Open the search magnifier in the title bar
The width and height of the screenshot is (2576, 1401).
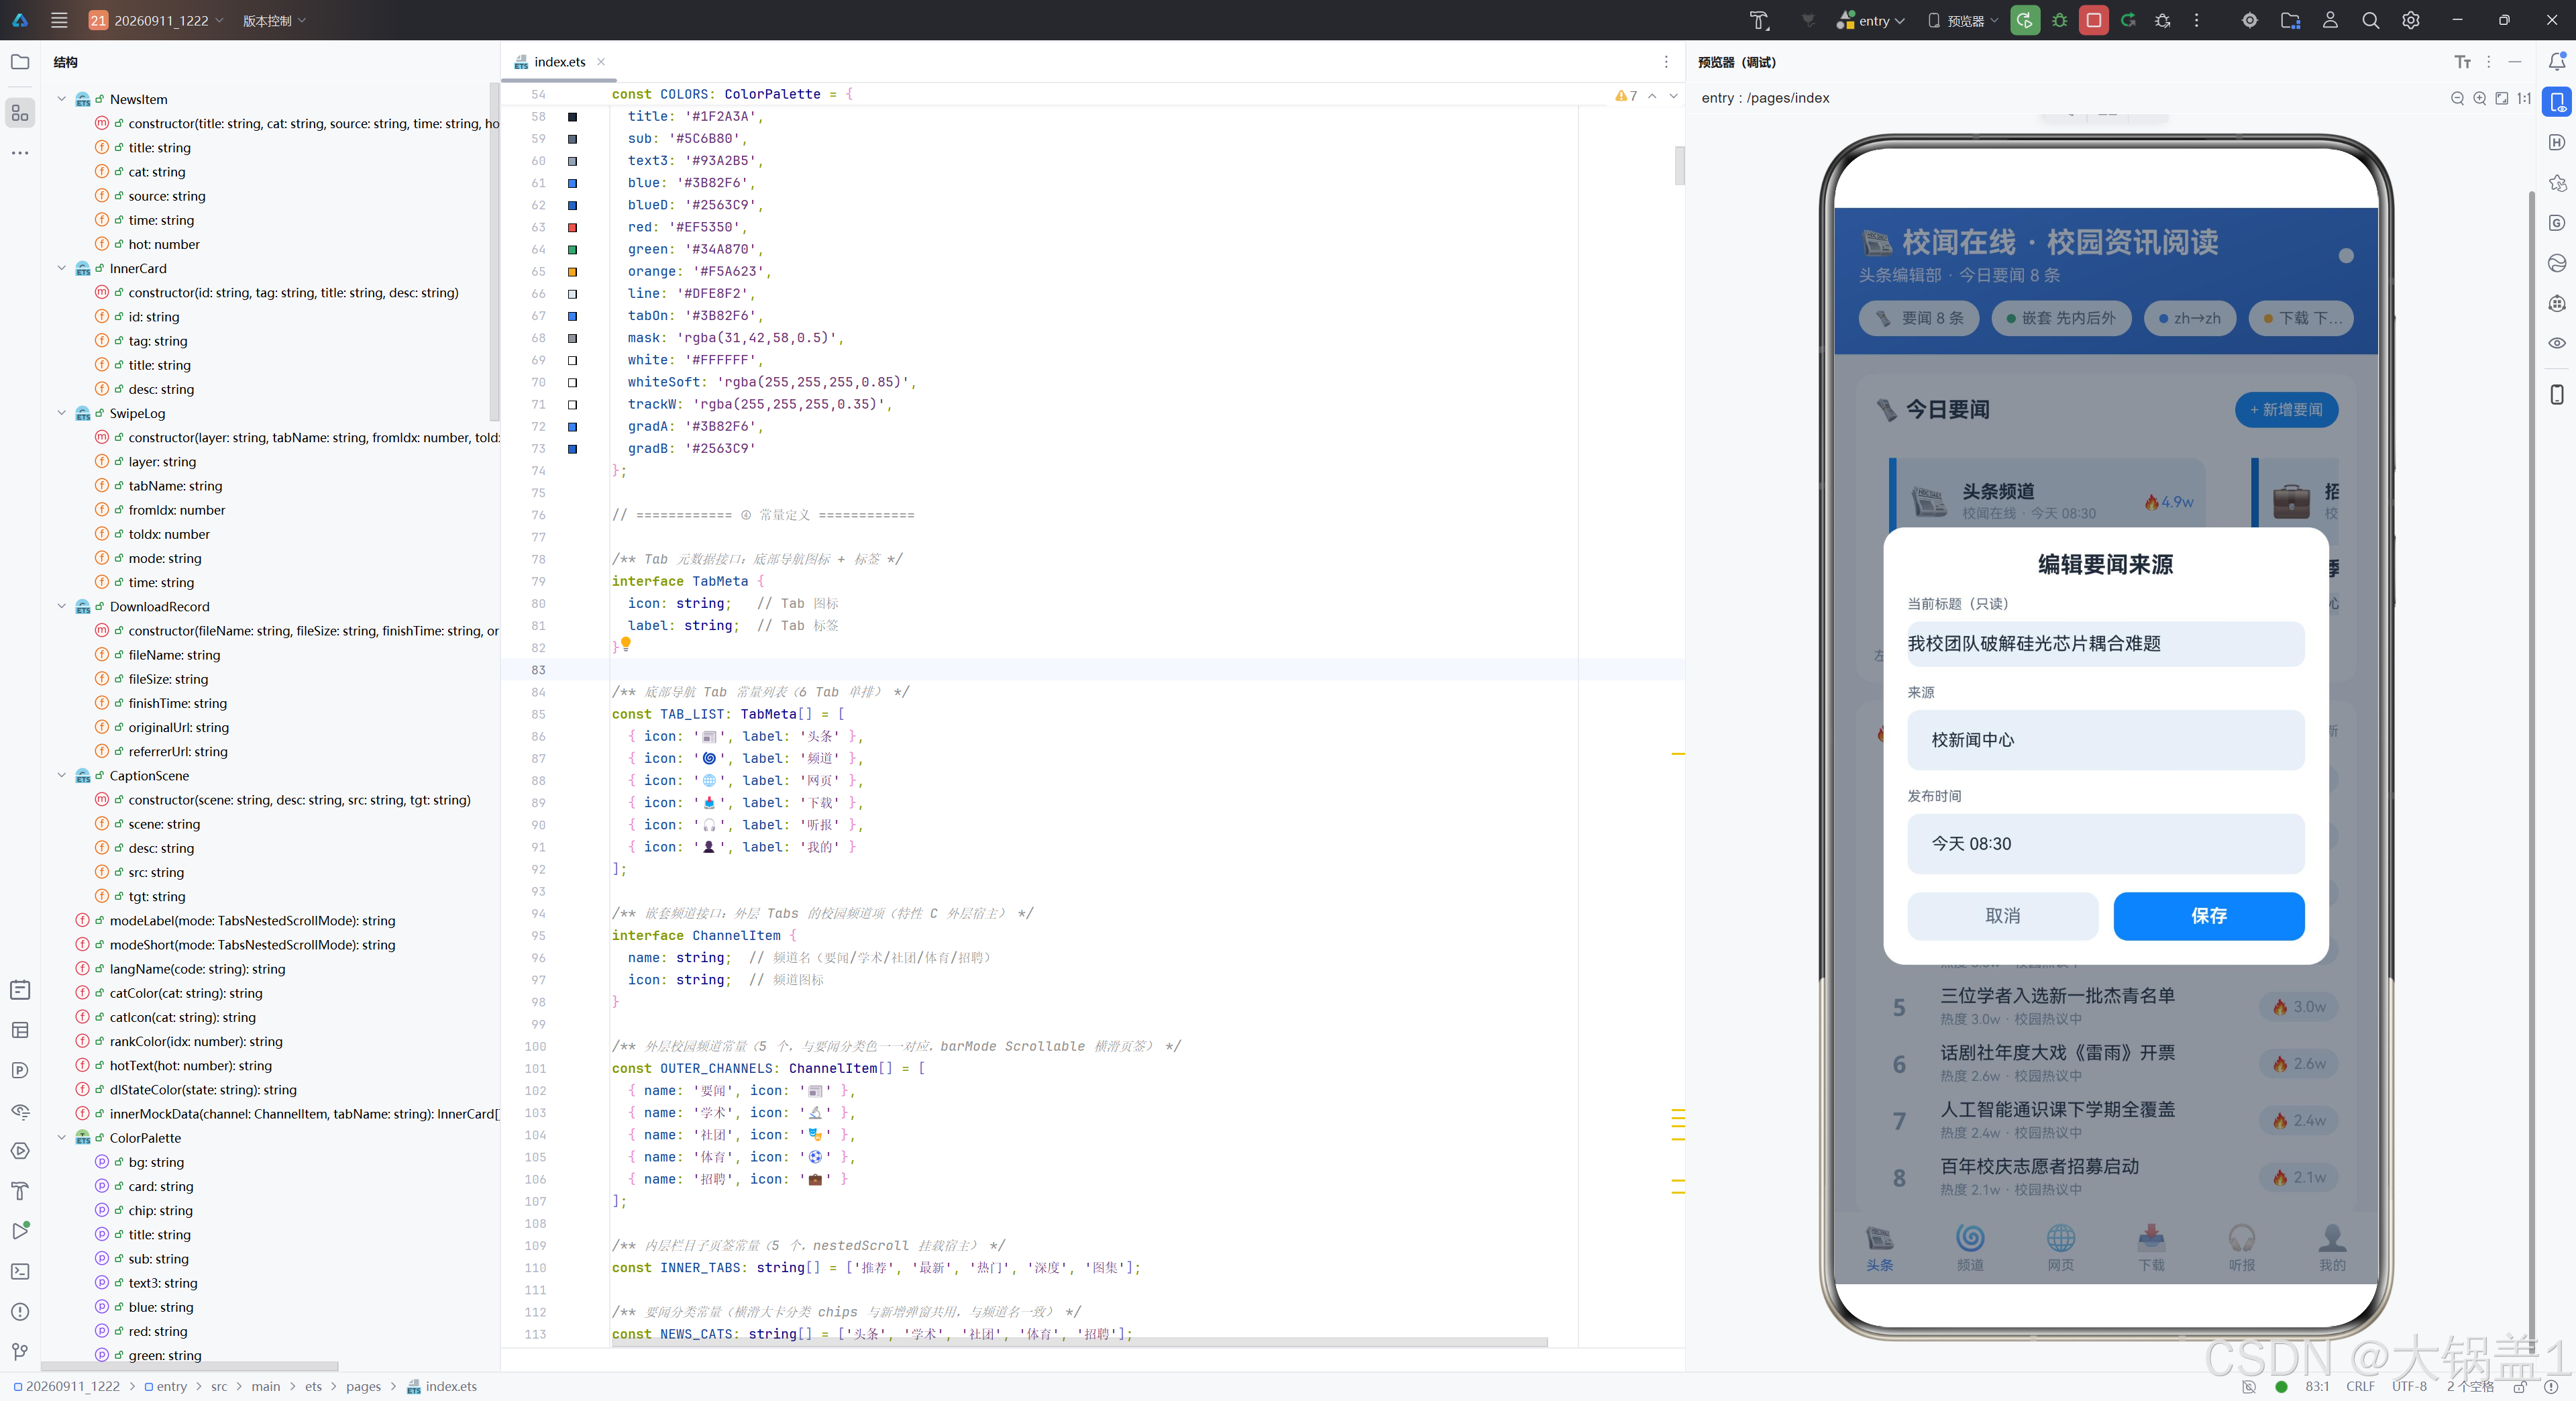2370,20
